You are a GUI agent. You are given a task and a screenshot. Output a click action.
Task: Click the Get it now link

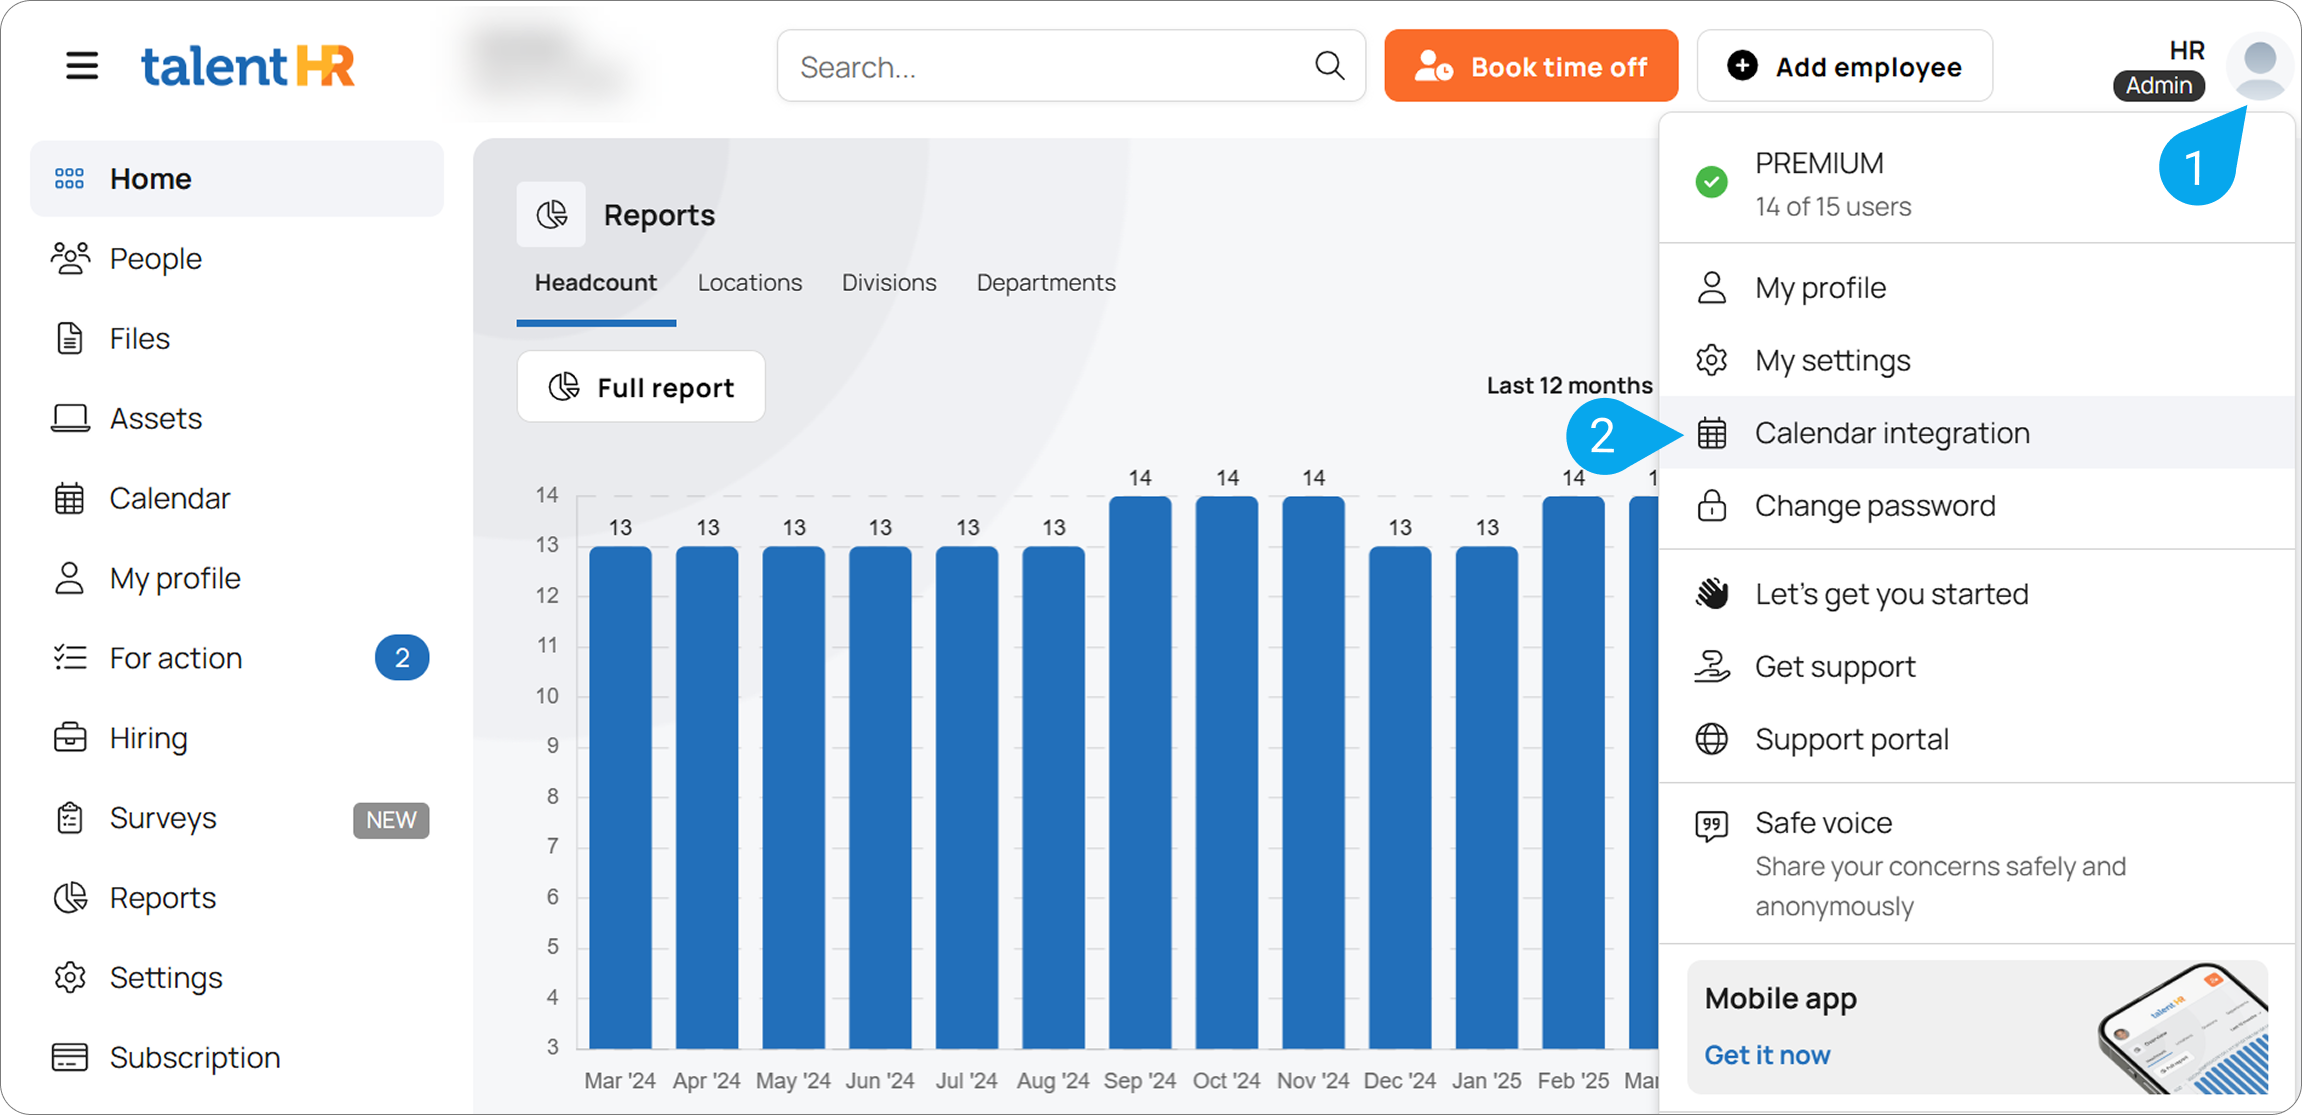[x=1767, y=1055]
